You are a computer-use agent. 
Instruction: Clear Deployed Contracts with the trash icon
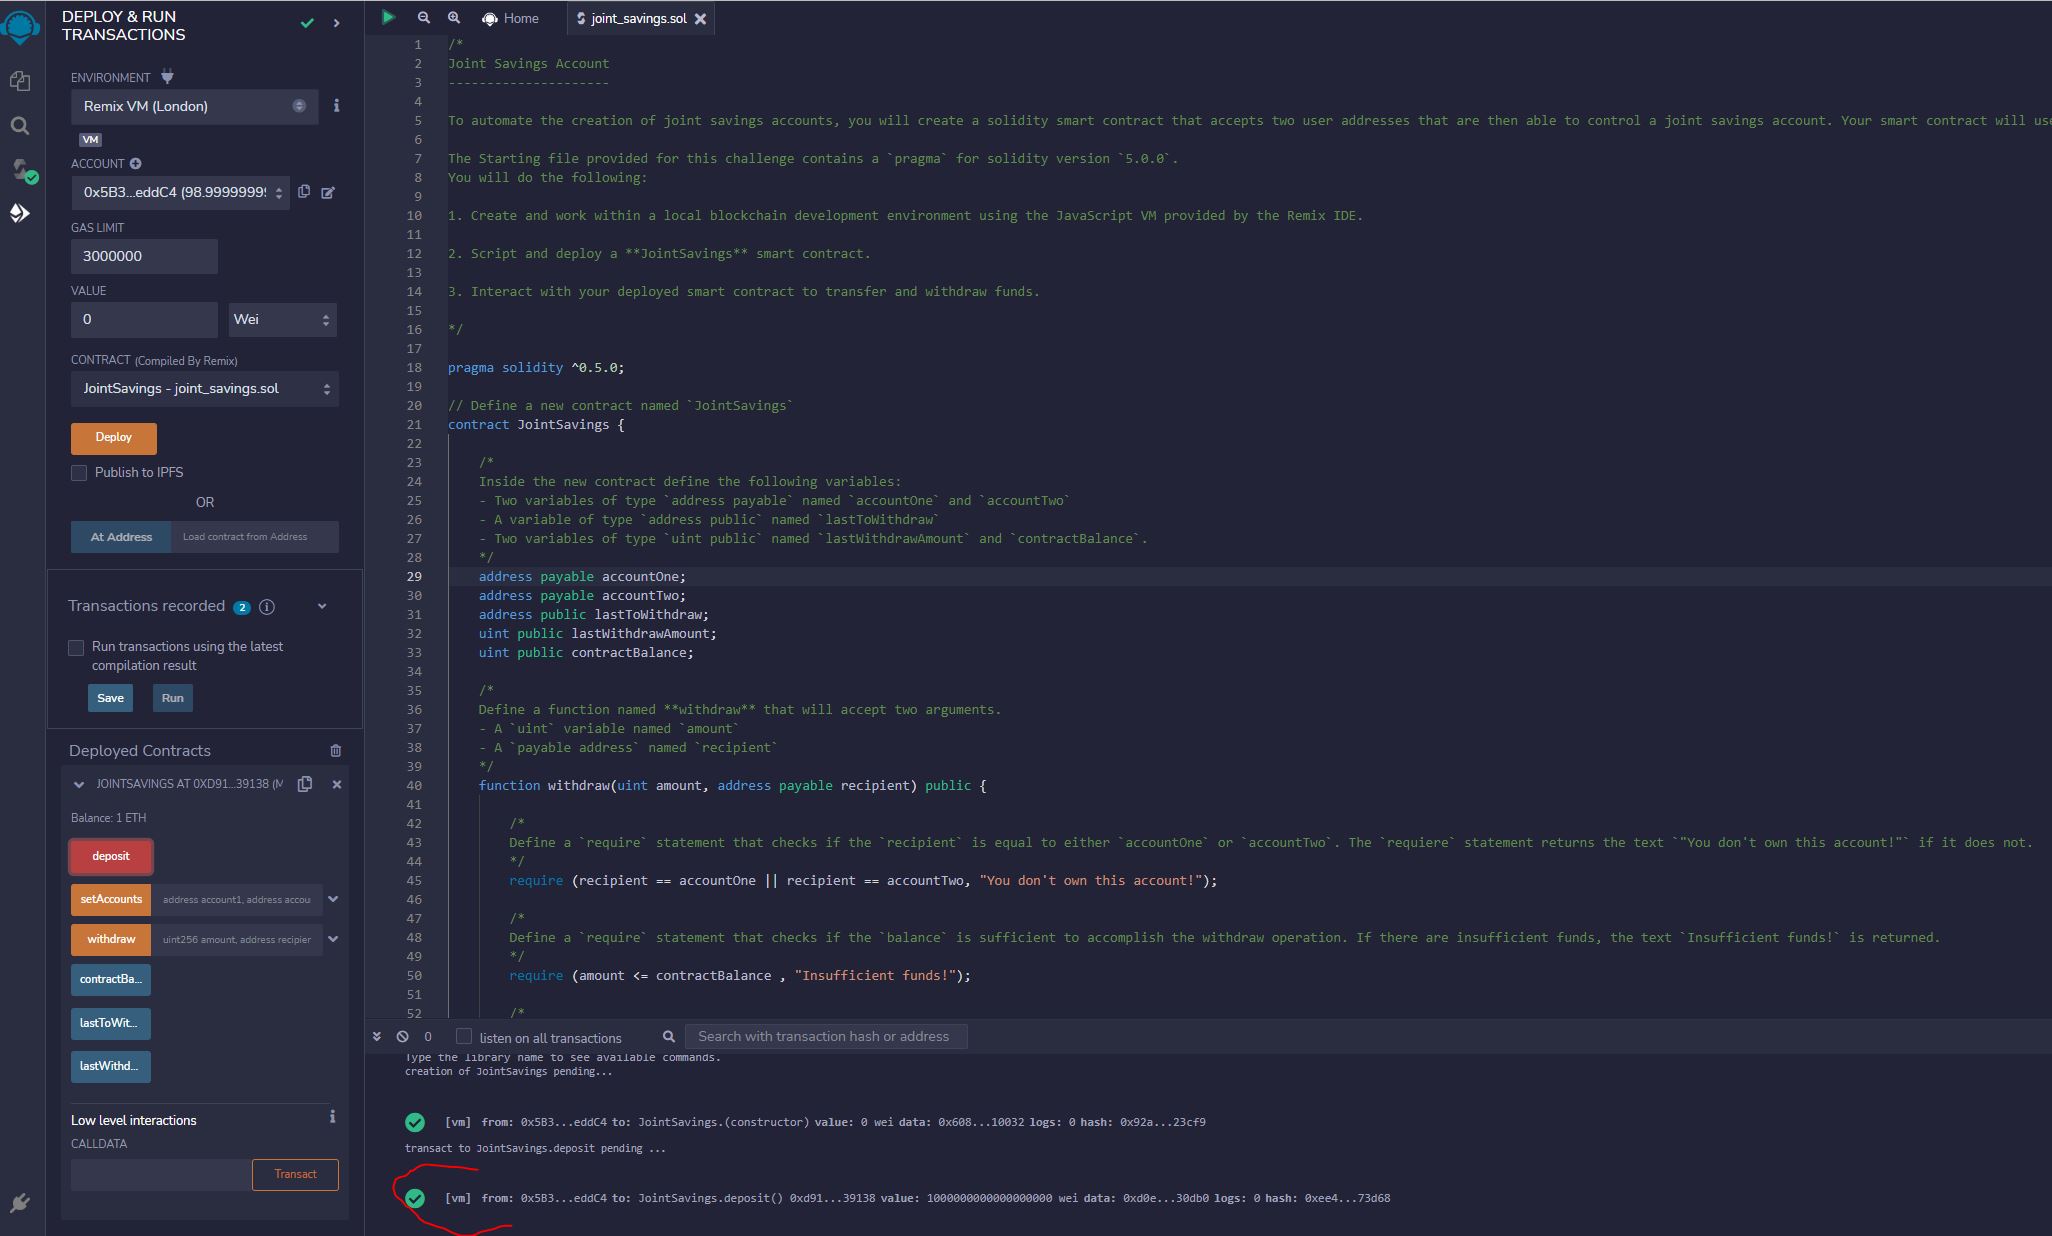click(336, 751)
